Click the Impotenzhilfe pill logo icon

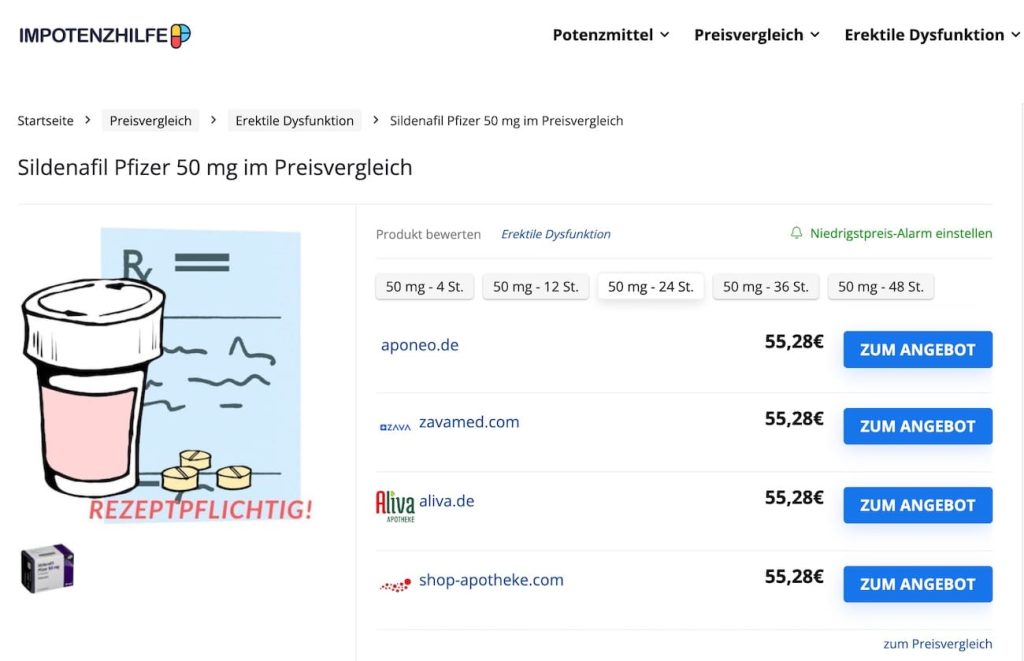pyautogui.click(x=179, y=32)
